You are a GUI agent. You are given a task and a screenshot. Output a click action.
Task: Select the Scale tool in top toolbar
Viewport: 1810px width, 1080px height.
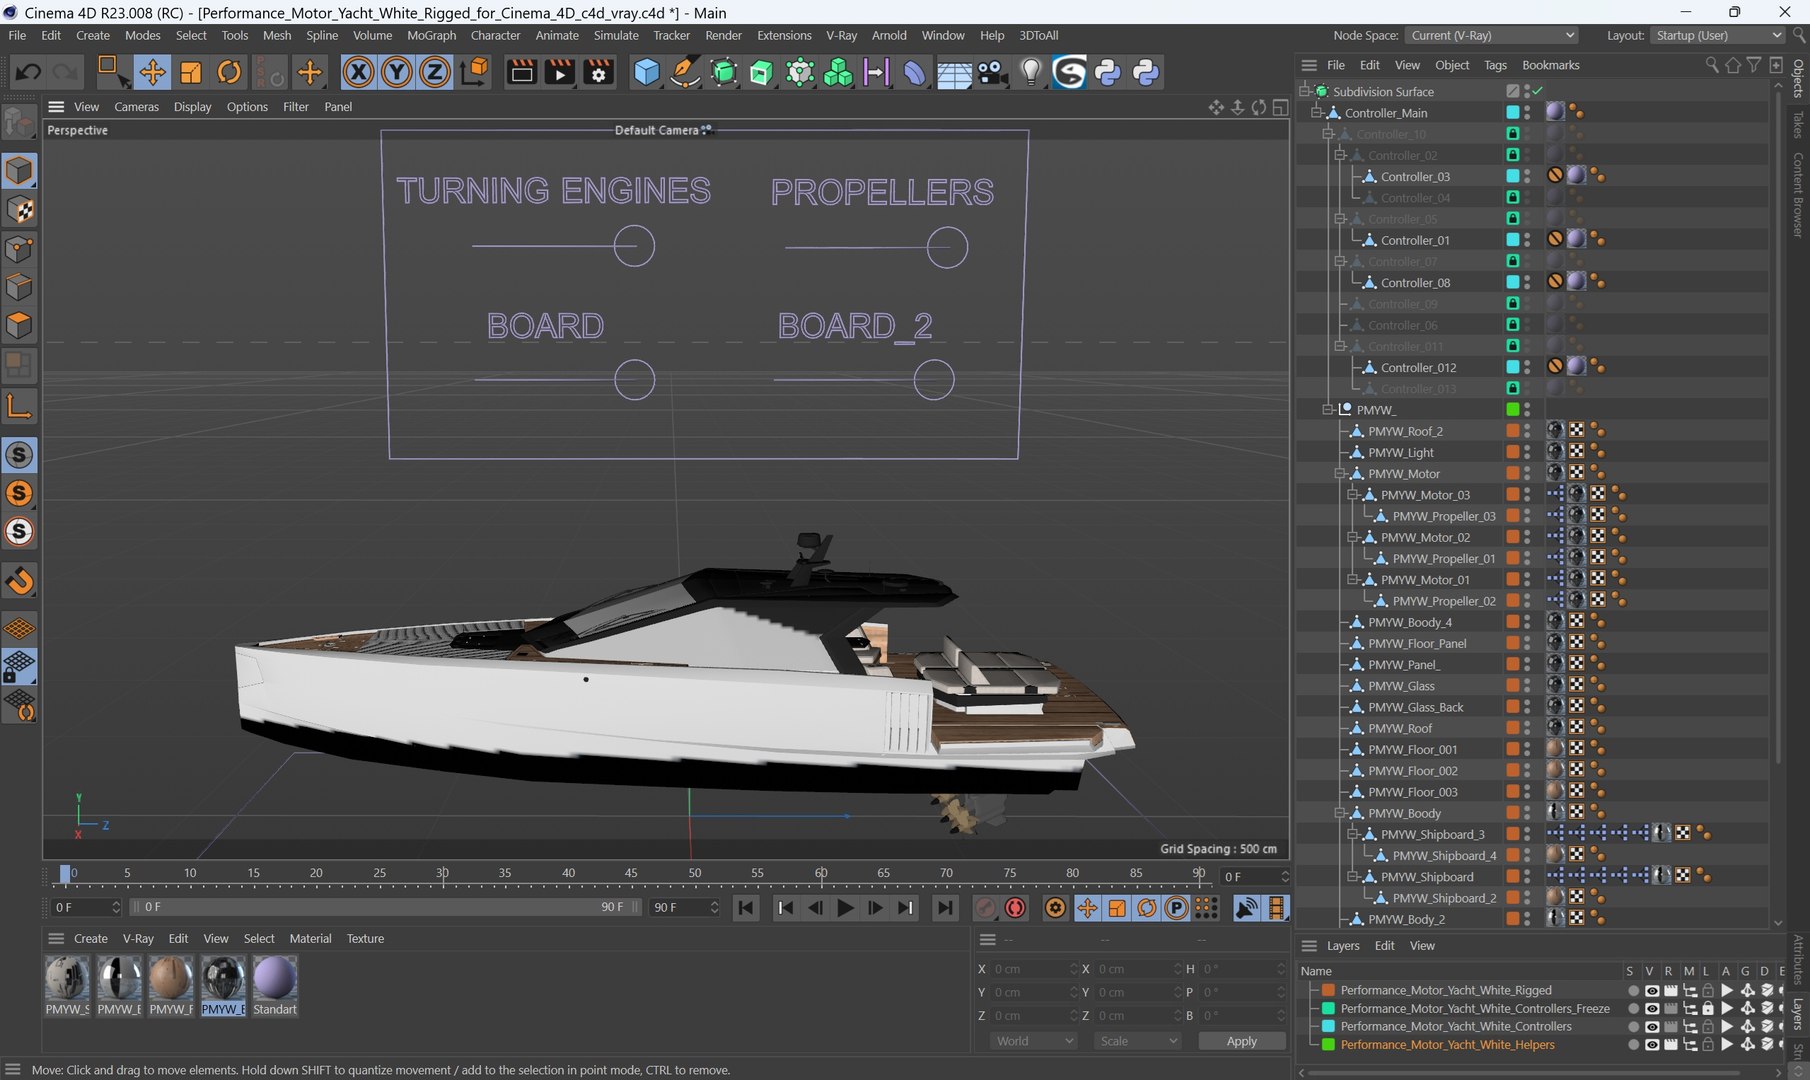click(x=190, y=72)
